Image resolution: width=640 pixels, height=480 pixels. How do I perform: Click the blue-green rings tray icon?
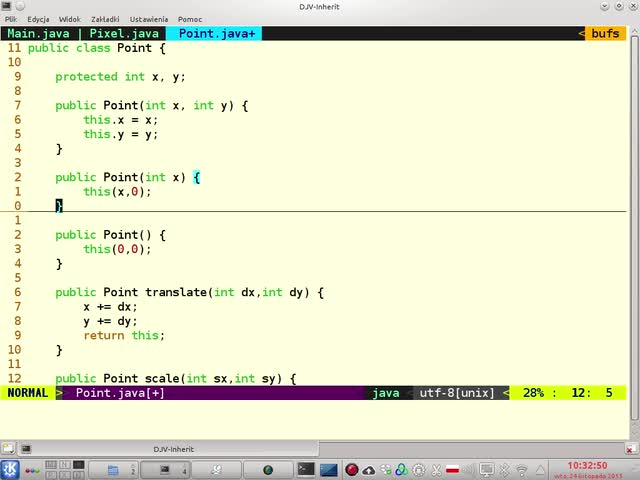point(402,470)
